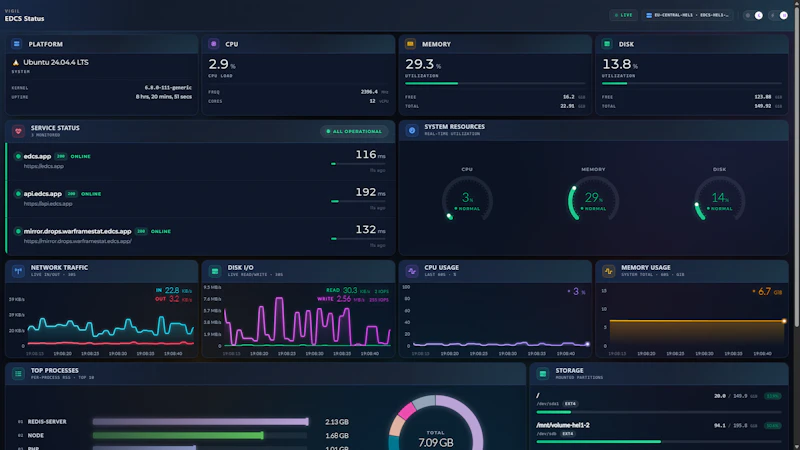Click the Ubuntu warning triangle icon
The height and width of the screenshot is (450, 800).
coord(15,62)
